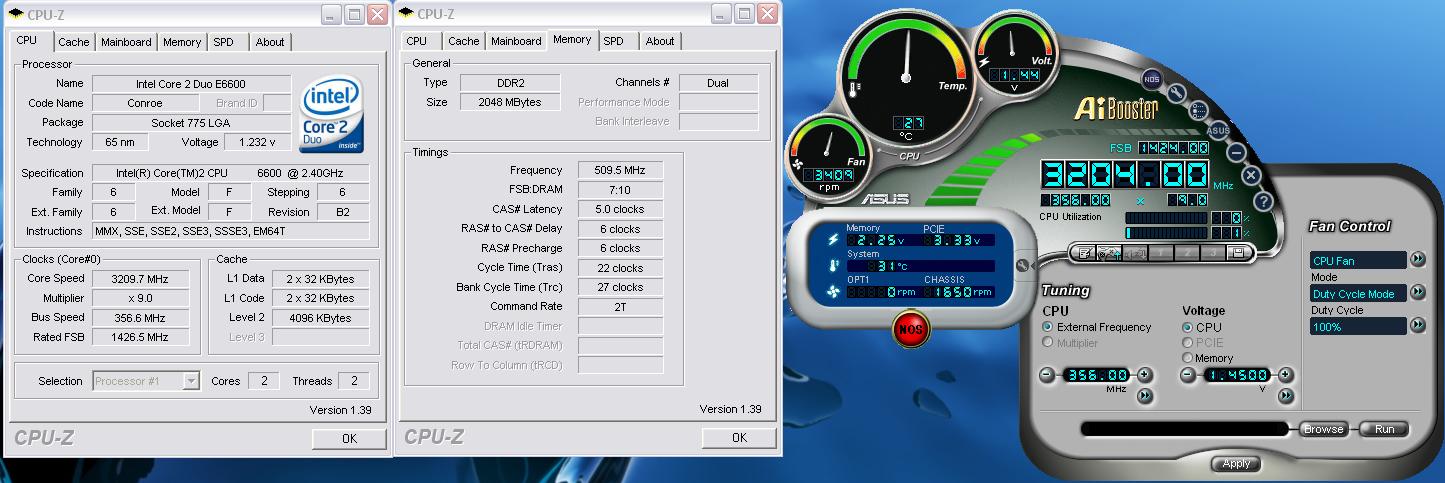1445x483 pixels.
Task: Click the wrench collapse tab beside monitor panel
Action: 1023,265
